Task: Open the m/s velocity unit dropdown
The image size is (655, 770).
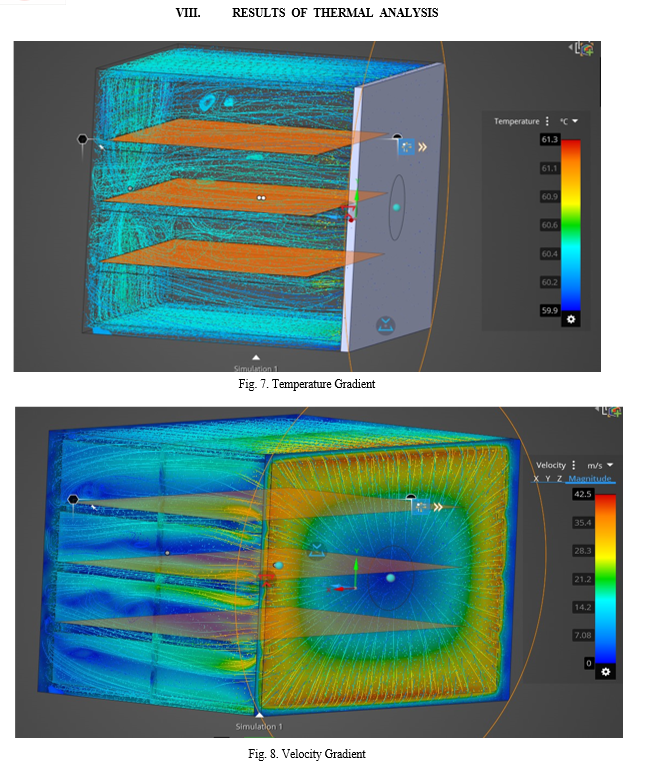Action: (x=600, y=465)
